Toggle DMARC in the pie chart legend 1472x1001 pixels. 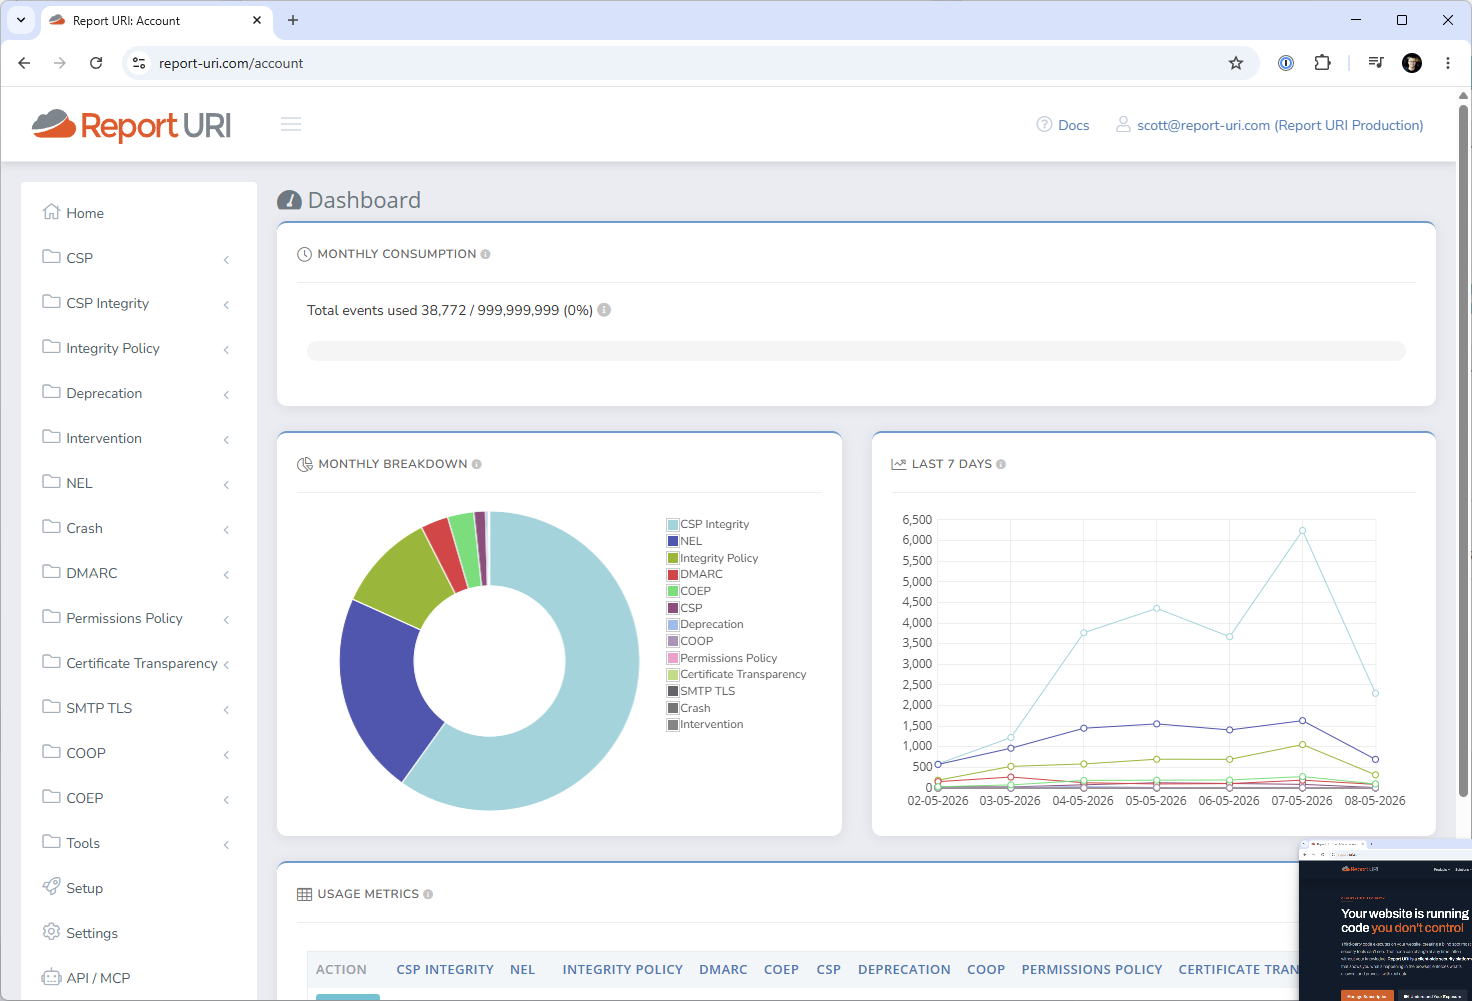pos(695,574)
